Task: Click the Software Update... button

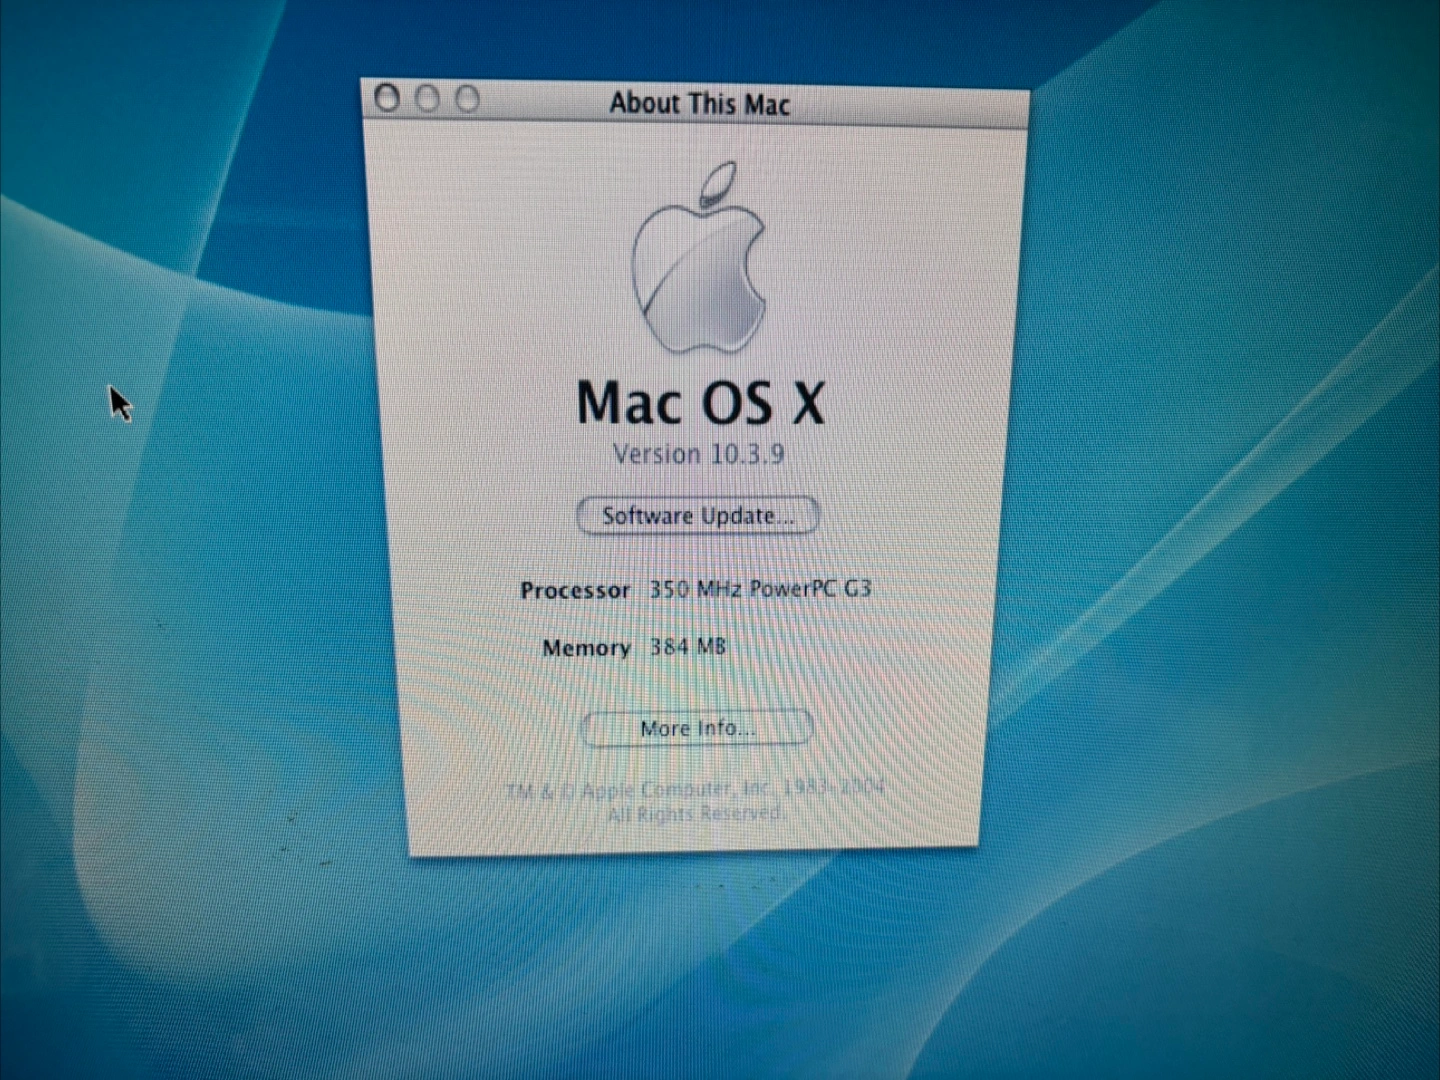Action: 698,516
